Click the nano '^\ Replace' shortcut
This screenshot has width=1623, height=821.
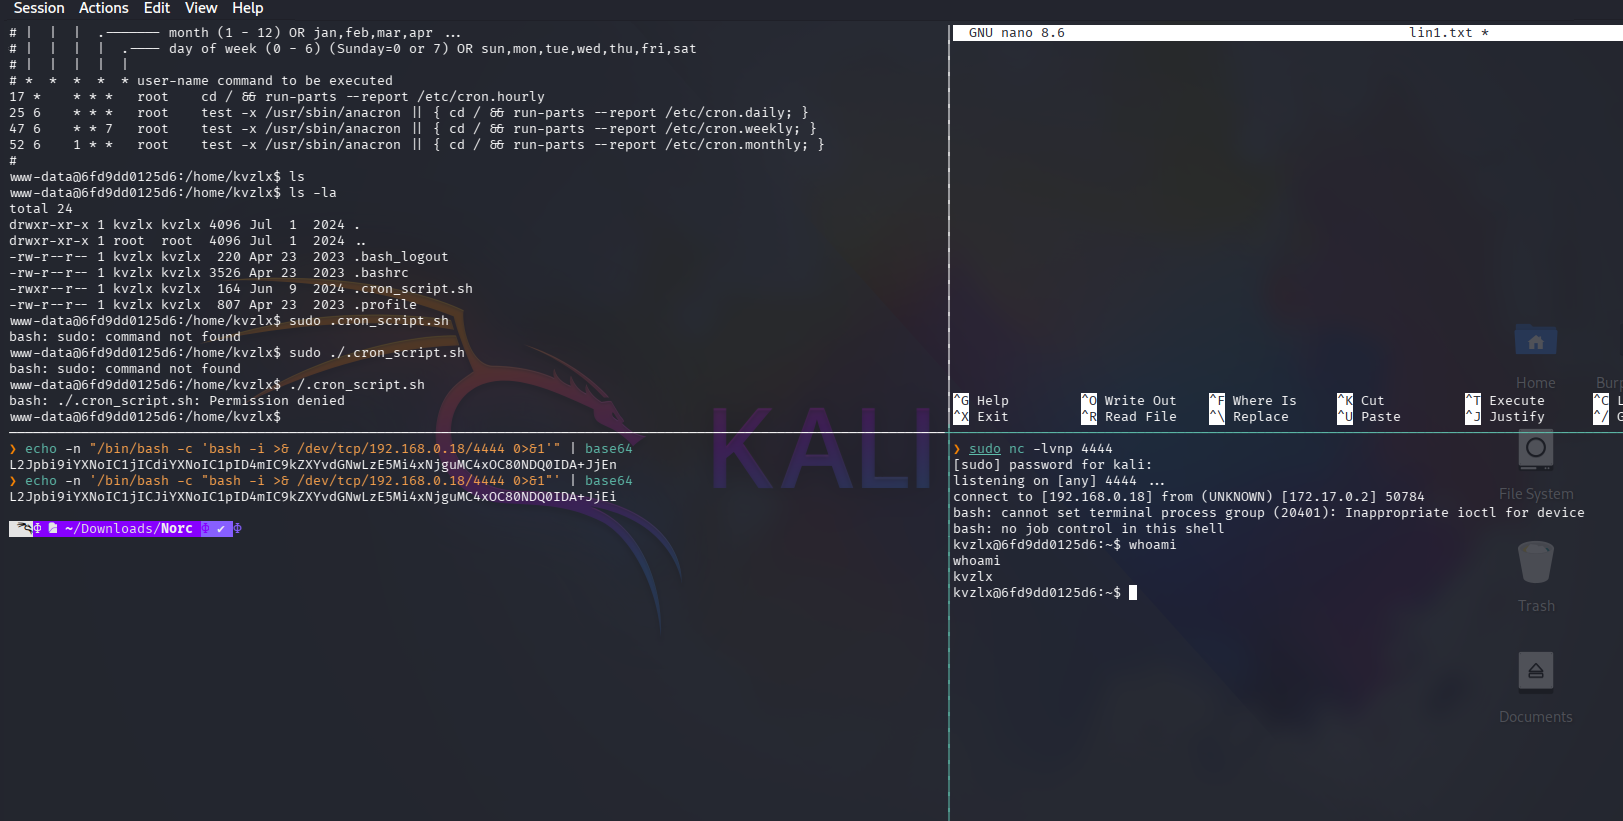click(x=1249, y=417)
